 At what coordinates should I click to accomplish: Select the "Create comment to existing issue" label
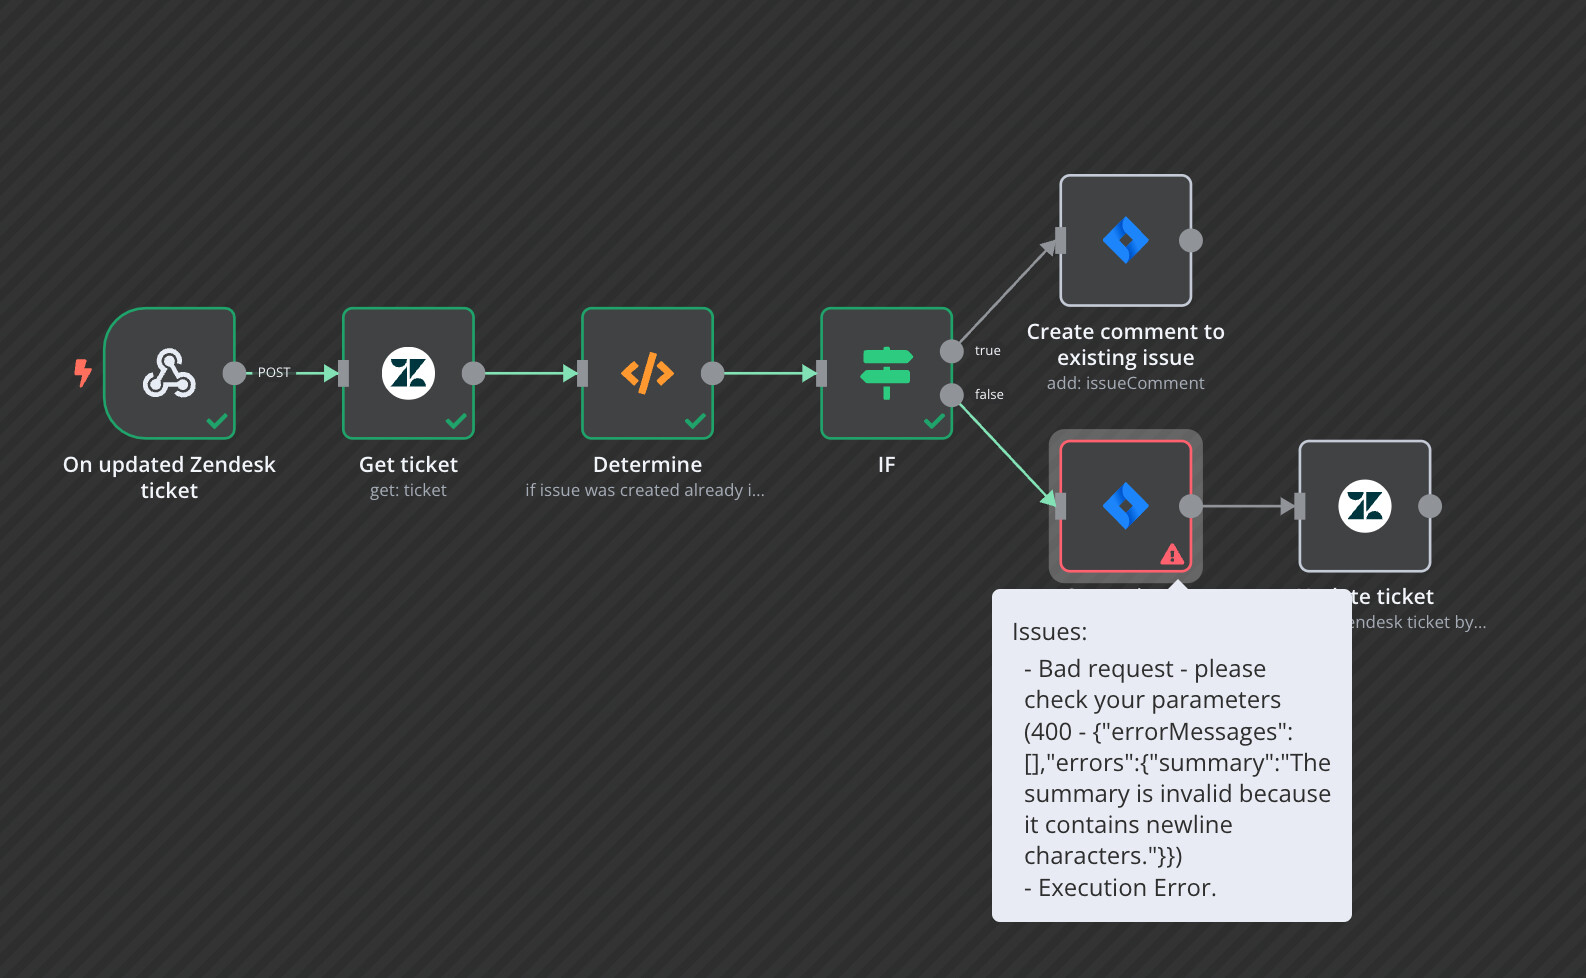(1126, 344)
